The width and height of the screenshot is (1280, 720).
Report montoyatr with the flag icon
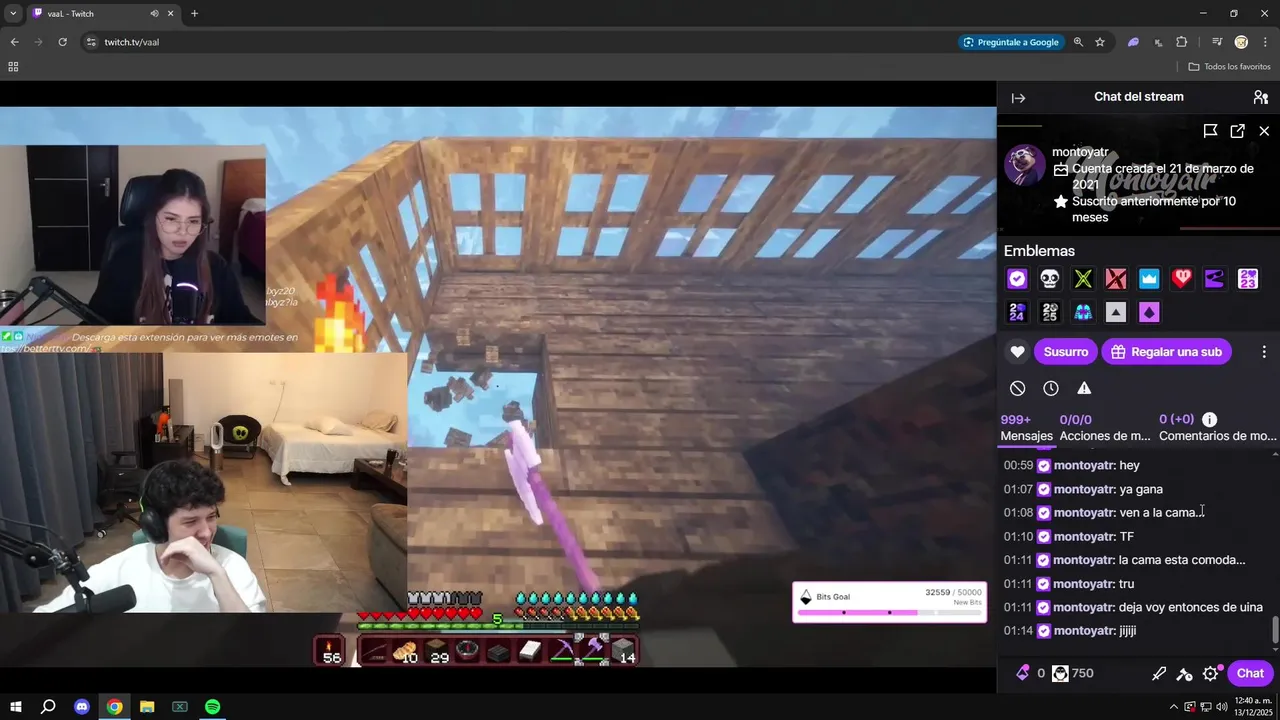(x=1210, y=131)
